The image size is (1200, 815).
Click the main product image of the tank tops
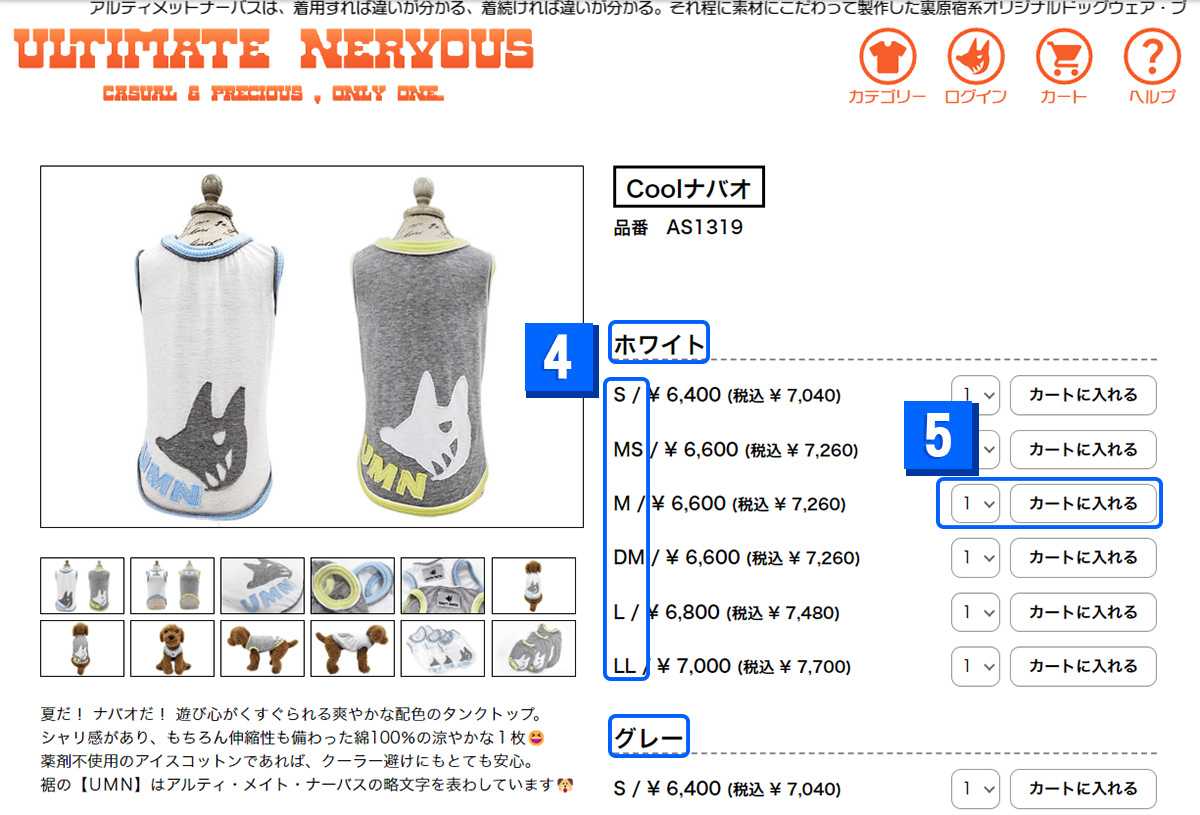pos(312,347)
